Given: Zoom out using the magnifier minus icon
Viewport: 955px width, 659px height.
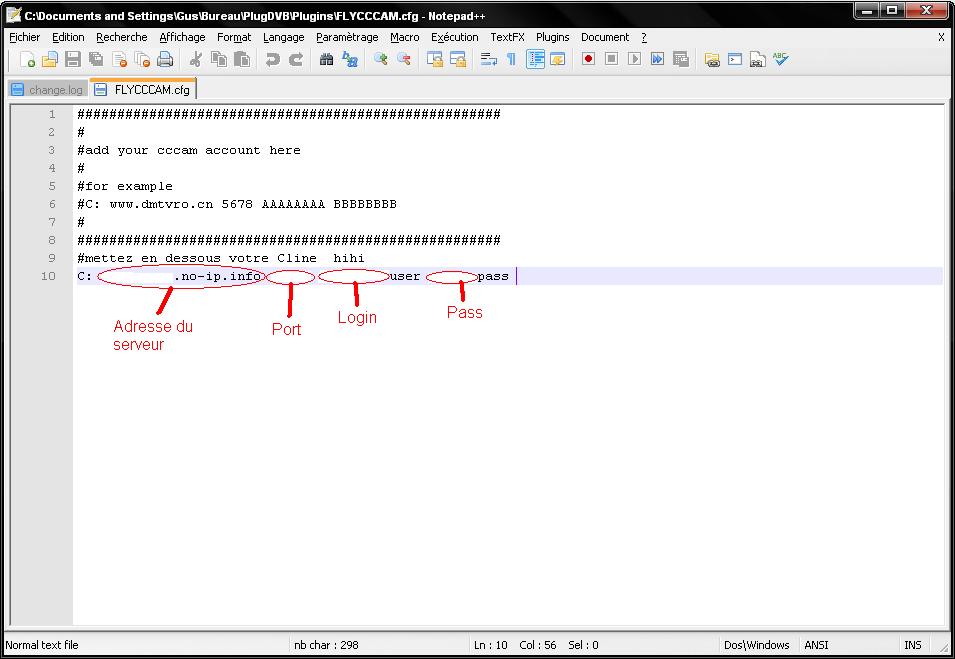Looking at the screenshot, I should click(x=404, y=59).
